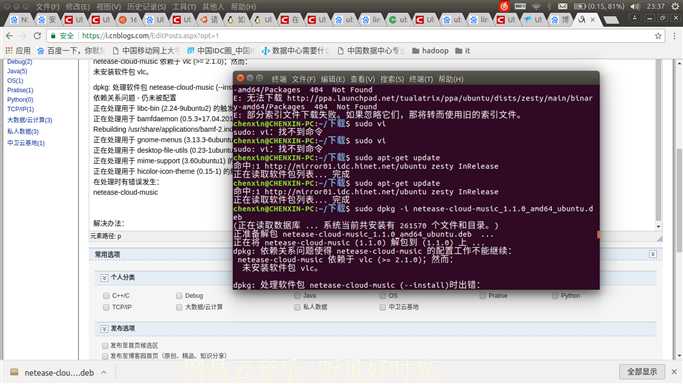Enable 发布至首页候选区 checkbox
This screenshot has height=384, width=683.
[x=105, y=346]
